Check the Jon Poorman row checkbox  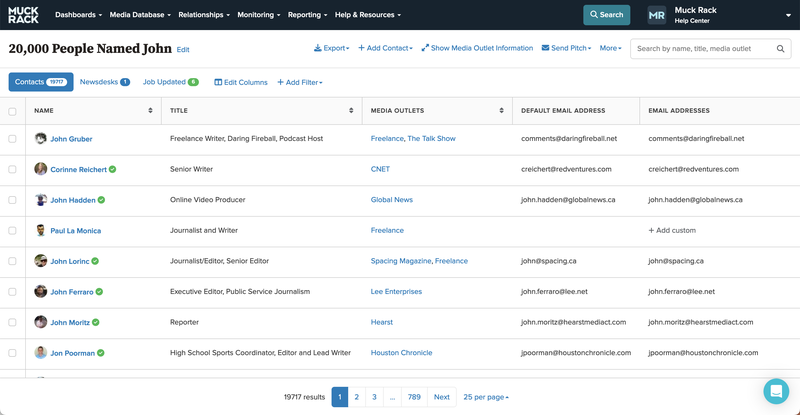pyautogui.click(x=12, y=353)
